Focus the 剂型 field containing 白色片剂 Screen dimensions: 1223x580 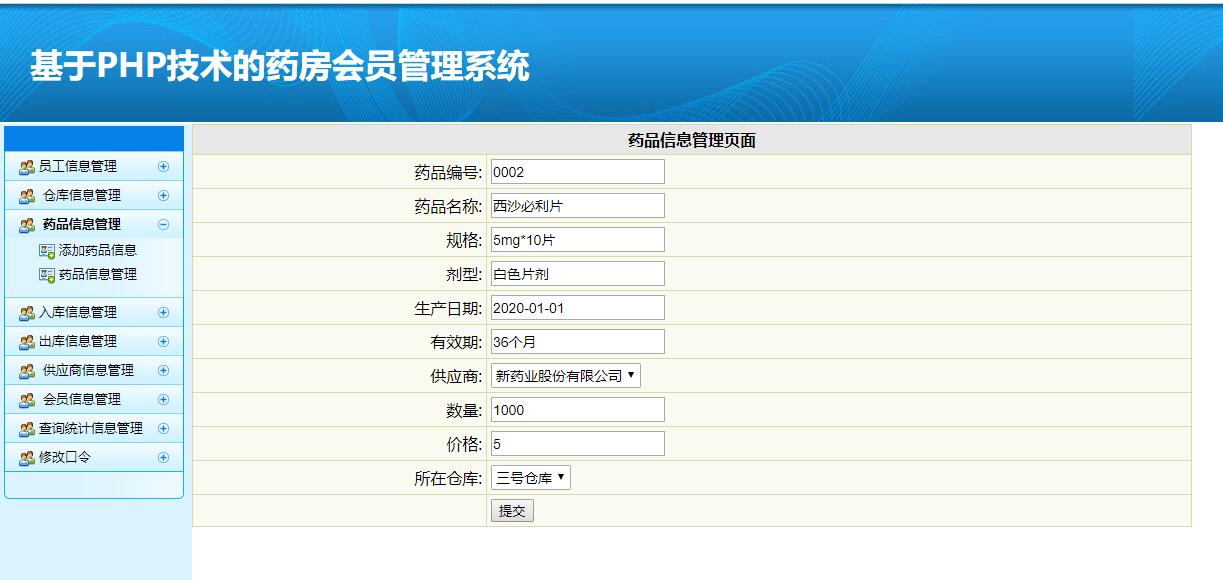click(x=577, y=274)
